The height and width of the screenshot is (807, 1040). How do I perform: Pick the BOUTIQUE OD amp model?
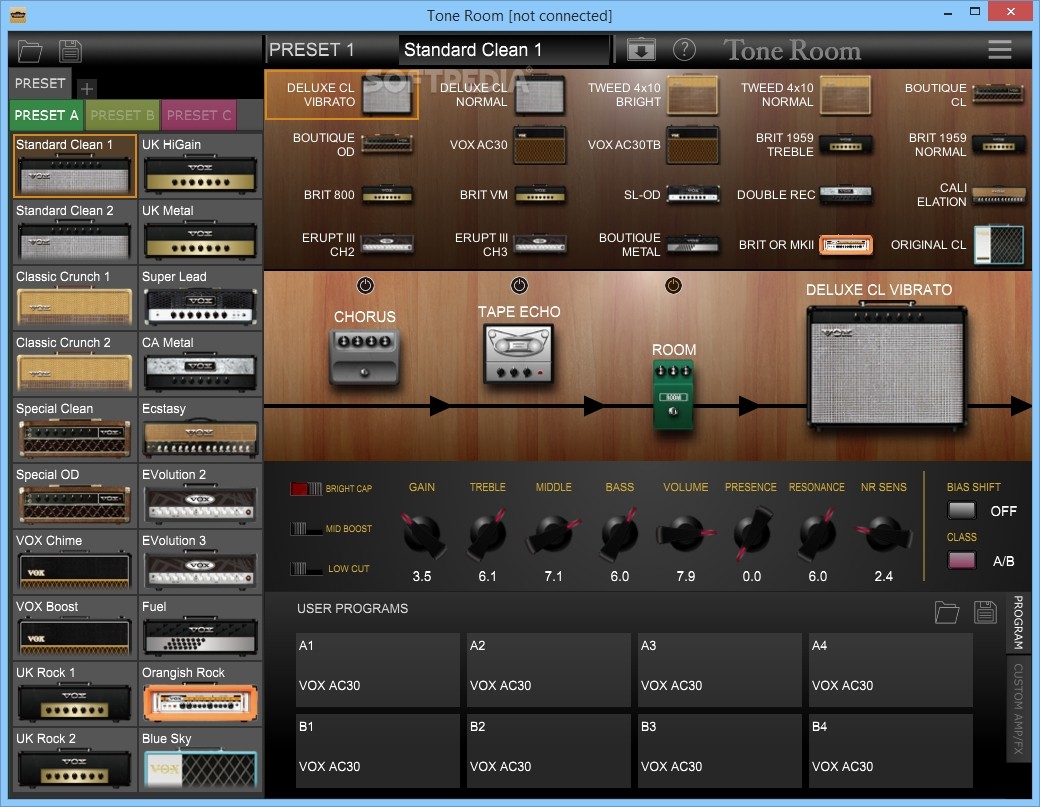coord(353,145)
